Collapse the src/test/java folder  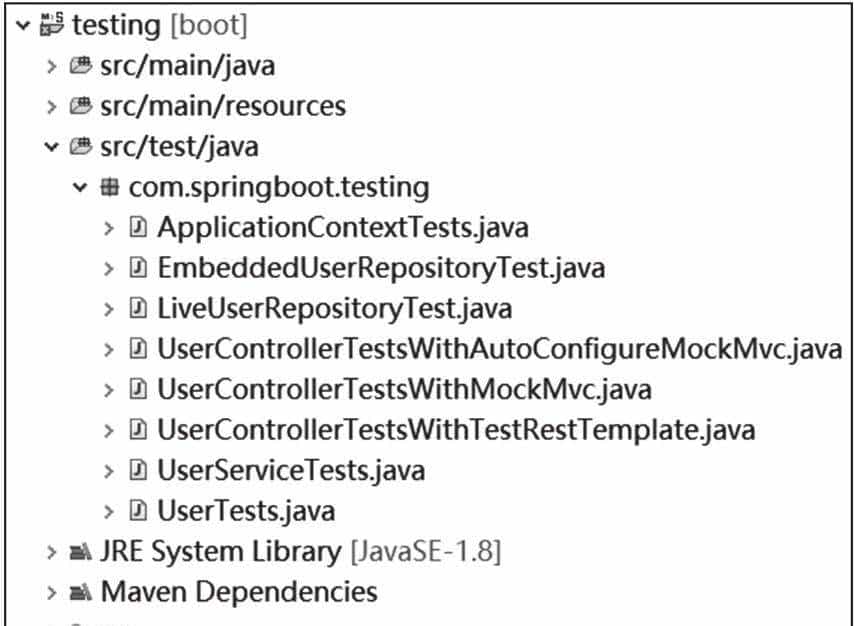click(x=52, y=147)
